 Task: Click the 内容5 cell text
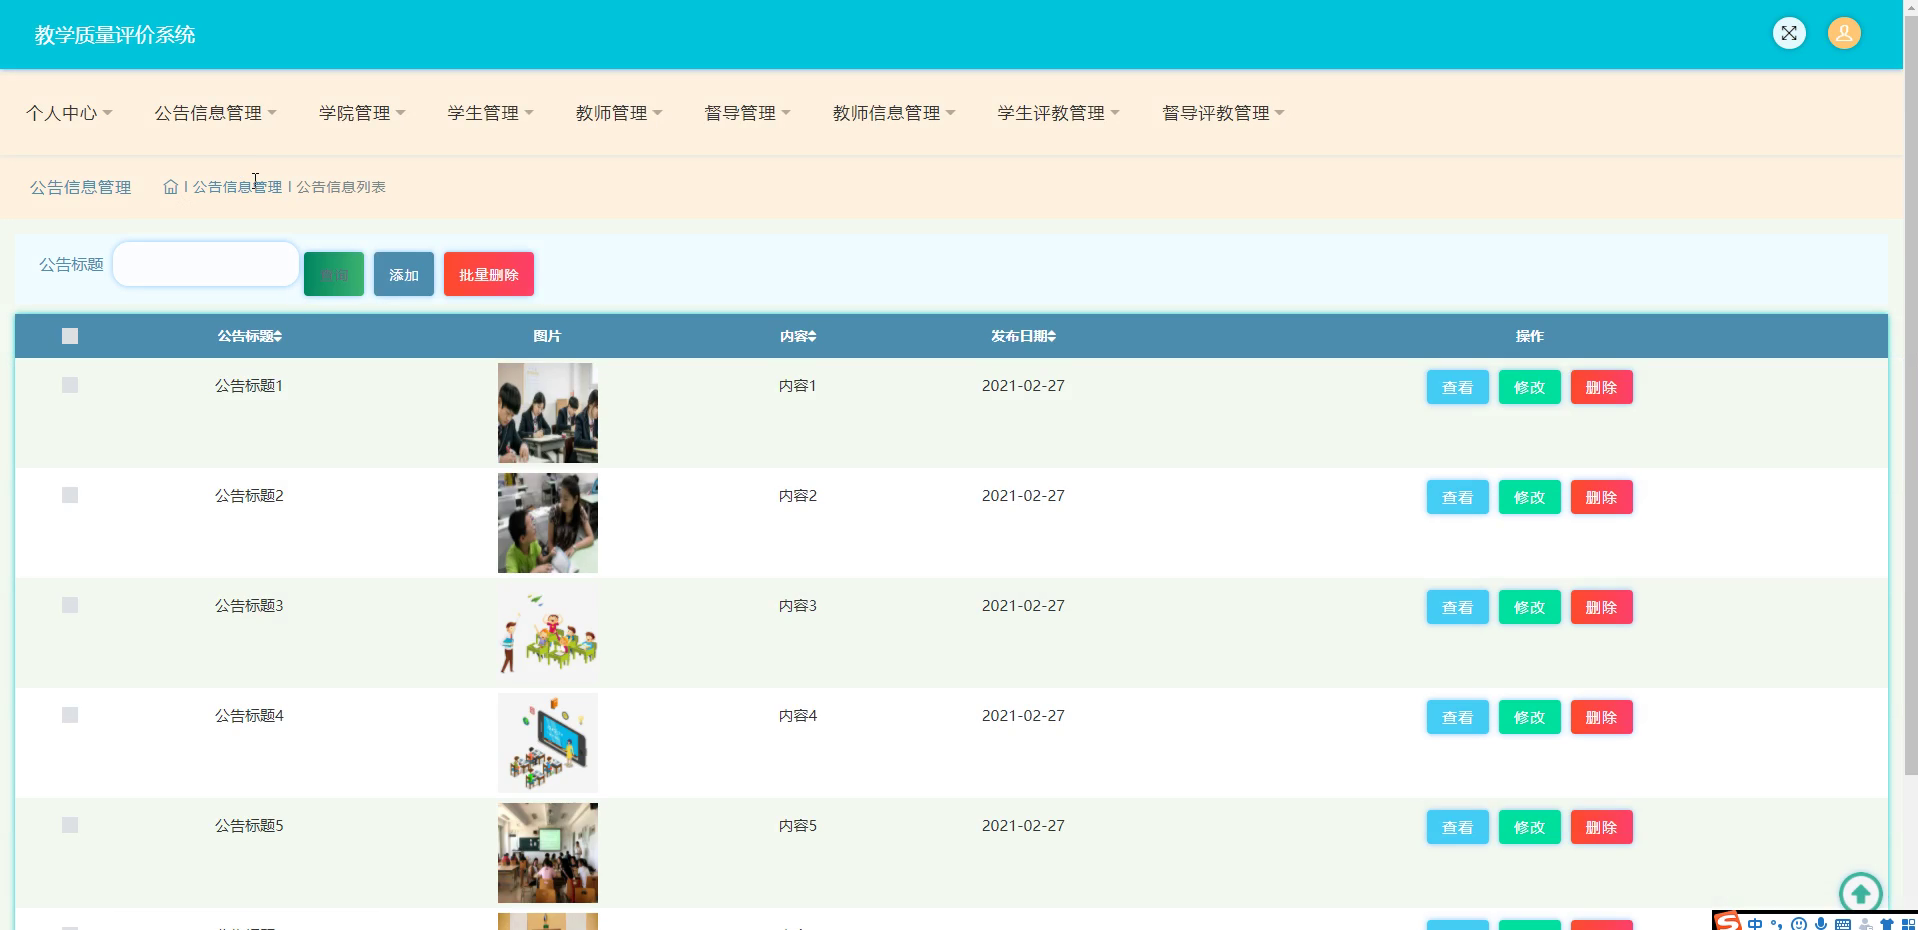798,825
